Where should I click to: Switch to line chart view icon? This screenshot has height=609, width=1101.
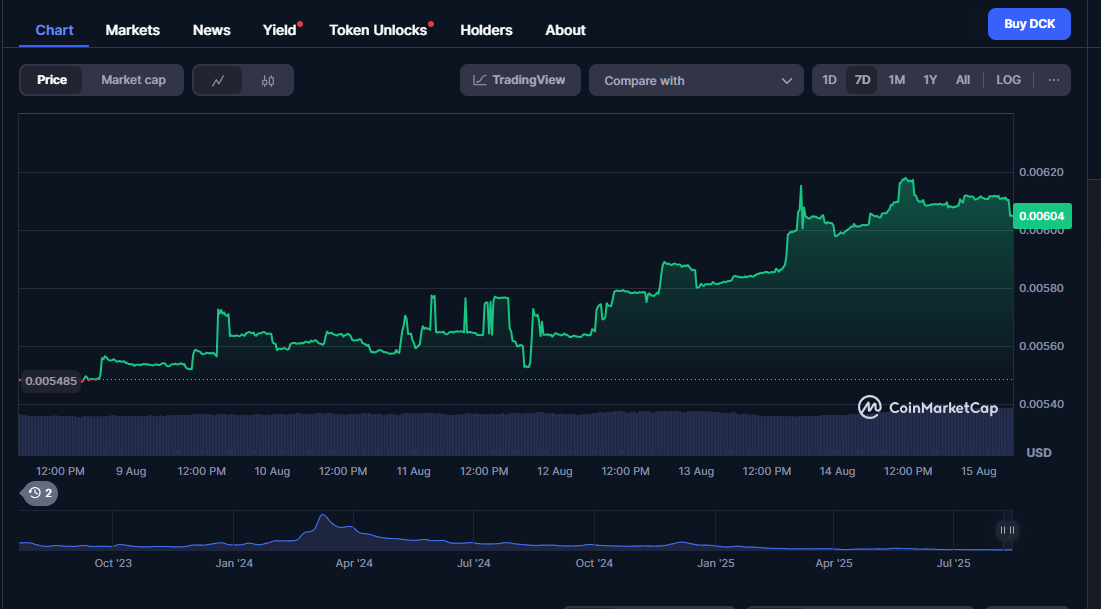point(218,80)
